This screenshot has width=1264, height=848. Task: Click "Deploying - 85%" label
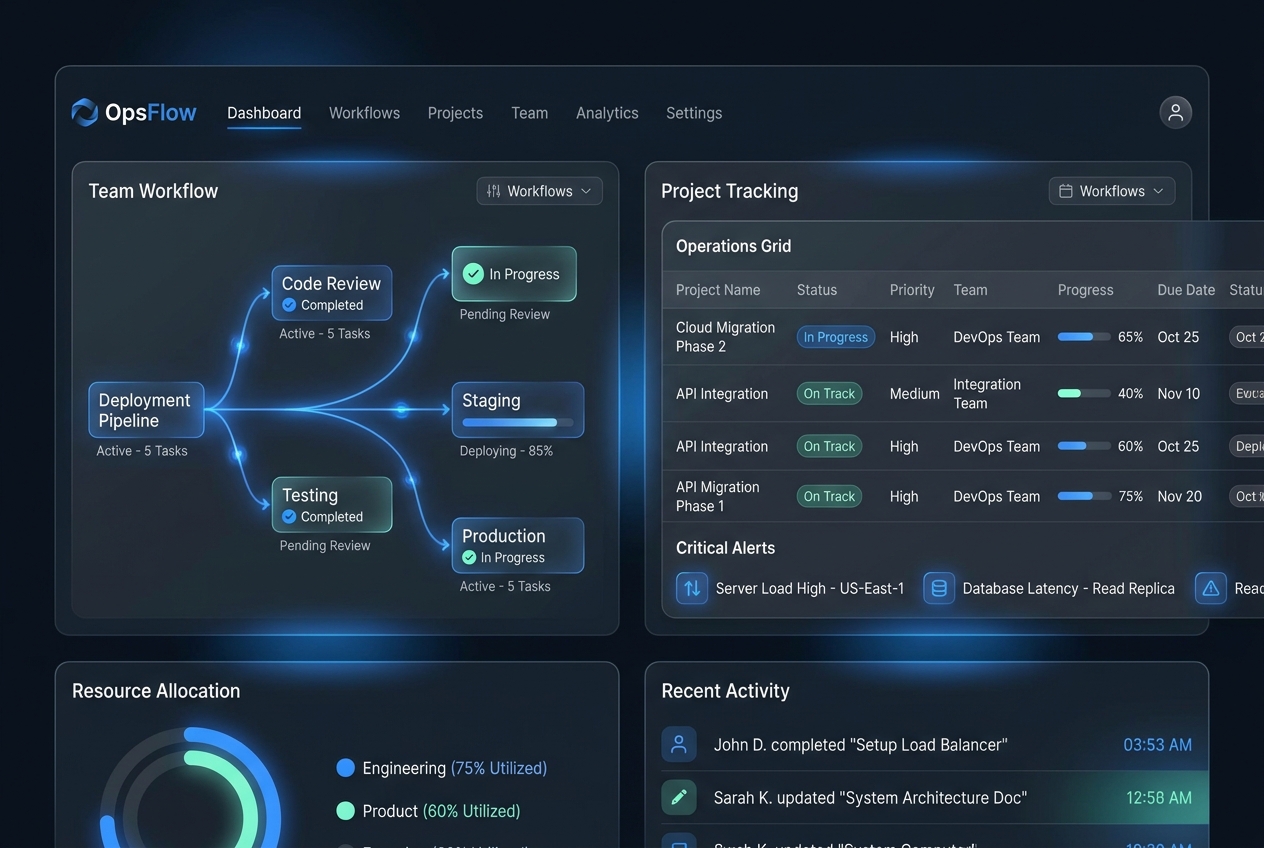506,451
